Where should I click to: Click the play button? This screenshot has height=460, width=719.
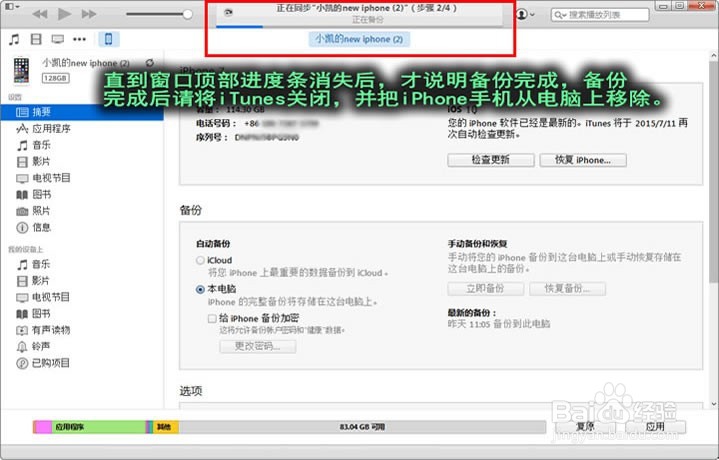point(65,14)
